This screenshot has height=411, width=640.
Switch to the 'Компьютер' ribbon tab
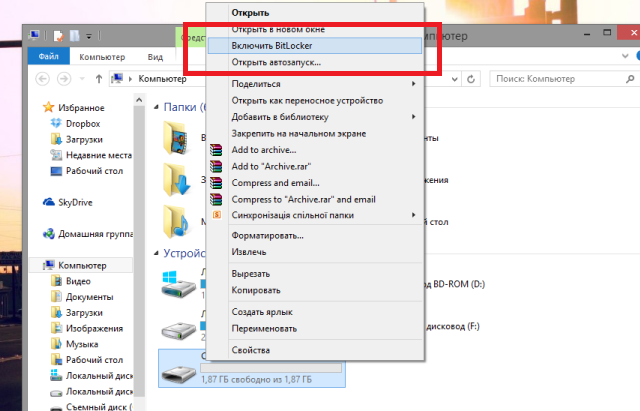point(102,57)
